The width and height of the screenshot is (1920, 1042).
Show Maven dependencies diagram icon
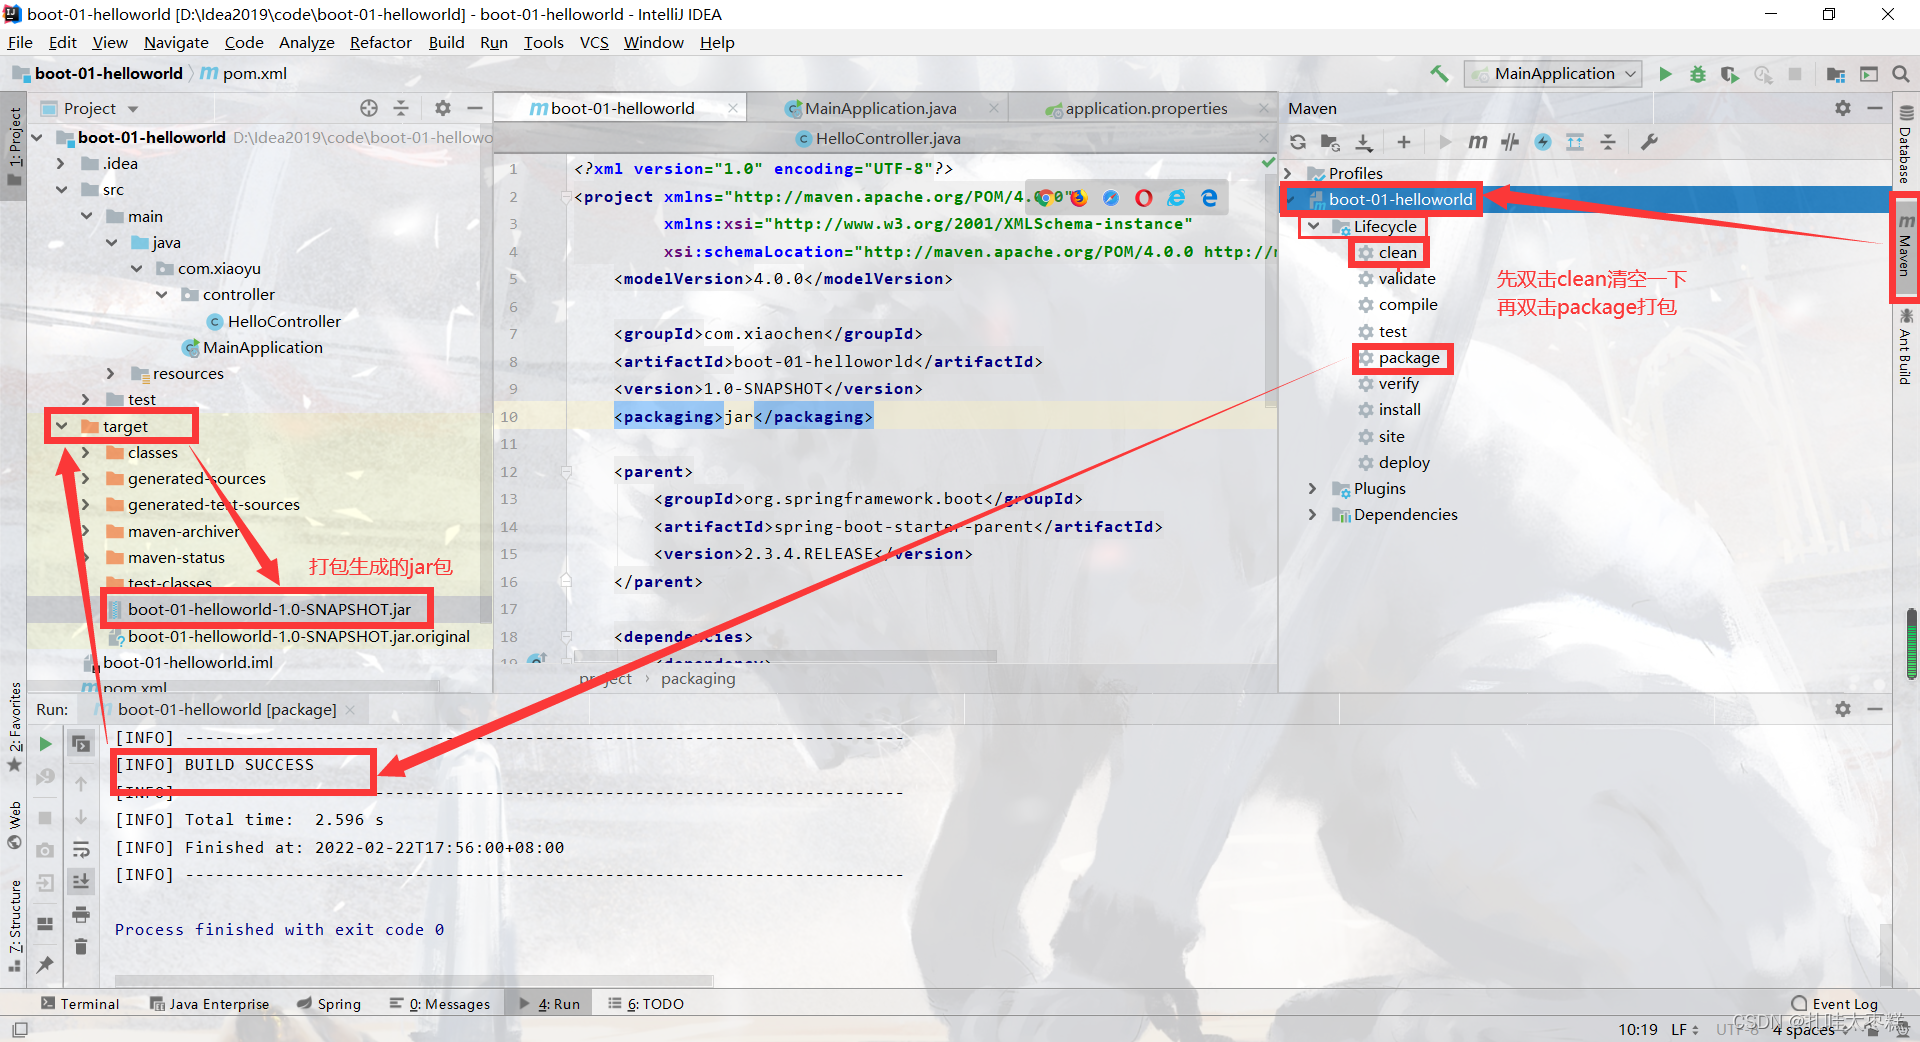pos(1575,142)
